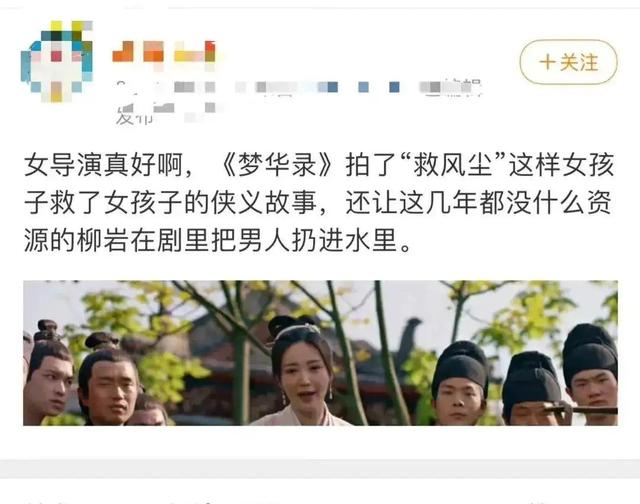640x504 pixels.
Task: Tap the last line mentioning 柳岩在剧里
Action: pyautogui.click(x=218, y=240)
